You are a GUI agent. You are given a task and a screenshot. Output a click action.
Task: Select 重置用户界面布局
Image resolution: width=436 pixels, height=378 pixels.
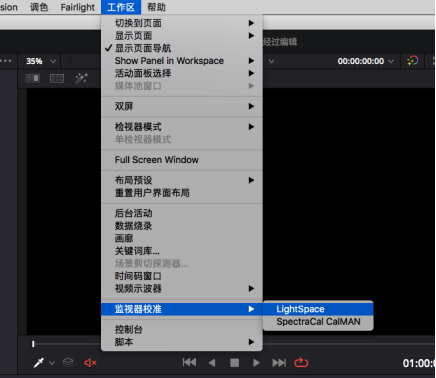(182, 193)
